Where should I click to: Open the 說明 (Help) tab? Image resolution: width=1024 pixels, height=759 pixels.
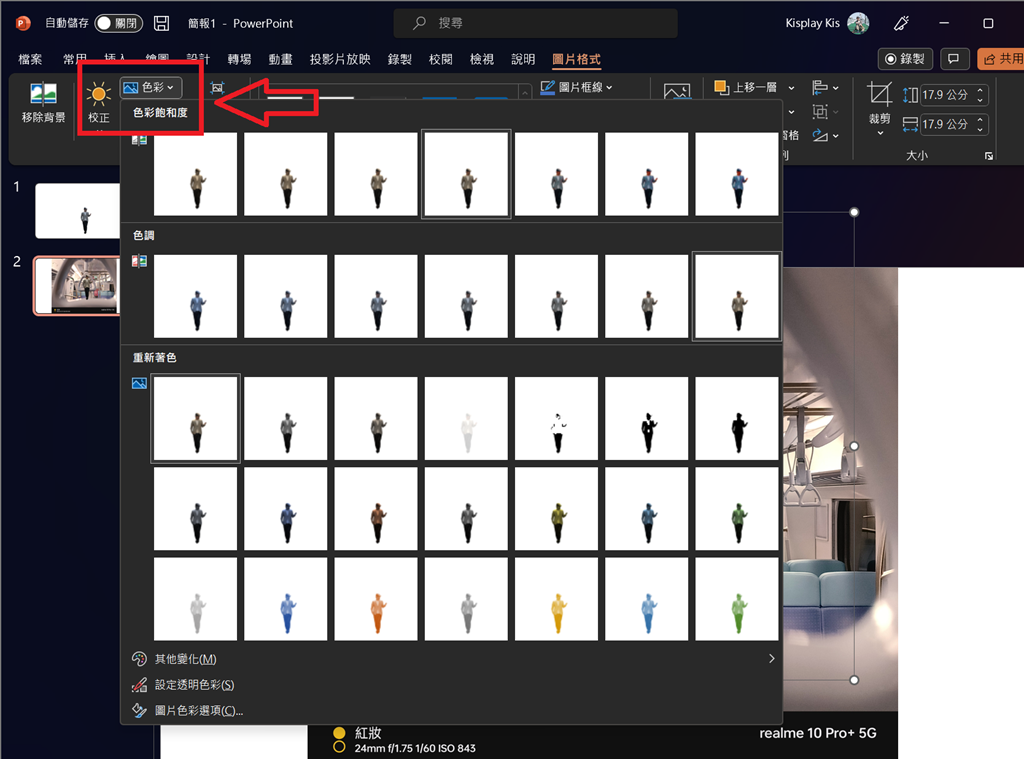pos(522,59)
